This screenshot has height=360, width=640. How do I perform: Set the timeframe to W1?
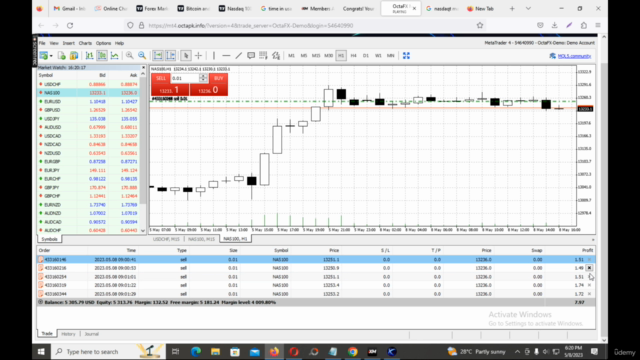[x=378, y=56]
